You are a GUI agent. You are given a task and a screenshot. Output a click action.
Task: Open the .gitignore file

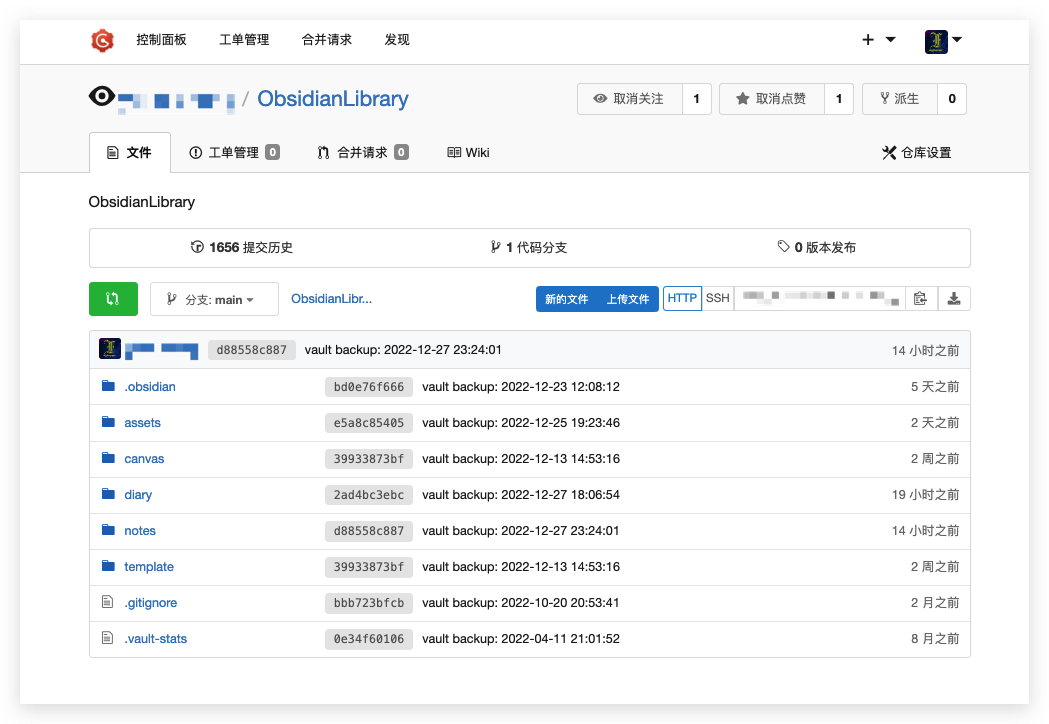[x=151, y=603]
